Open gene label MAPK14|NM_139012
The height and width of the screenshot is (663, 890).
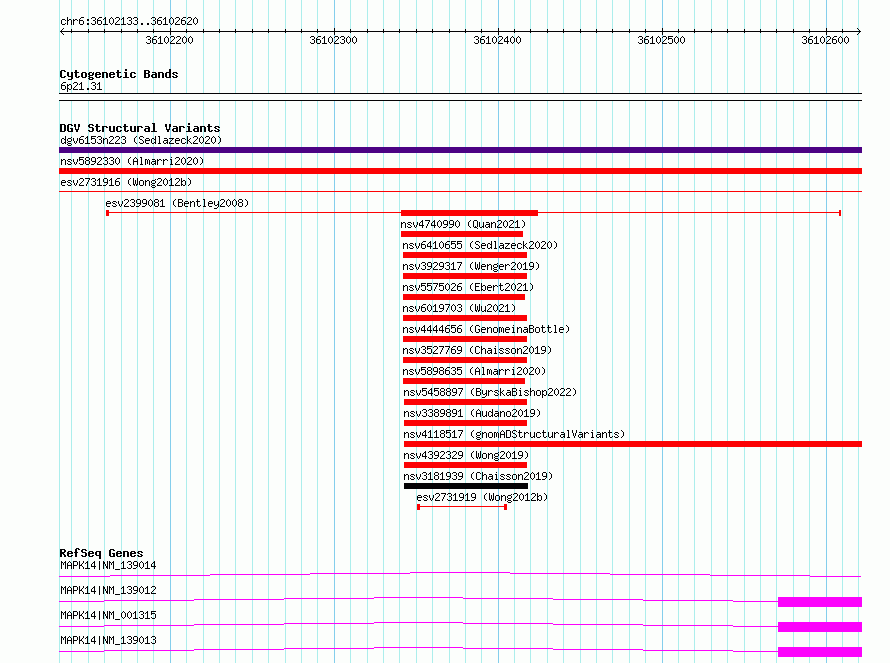108,590
